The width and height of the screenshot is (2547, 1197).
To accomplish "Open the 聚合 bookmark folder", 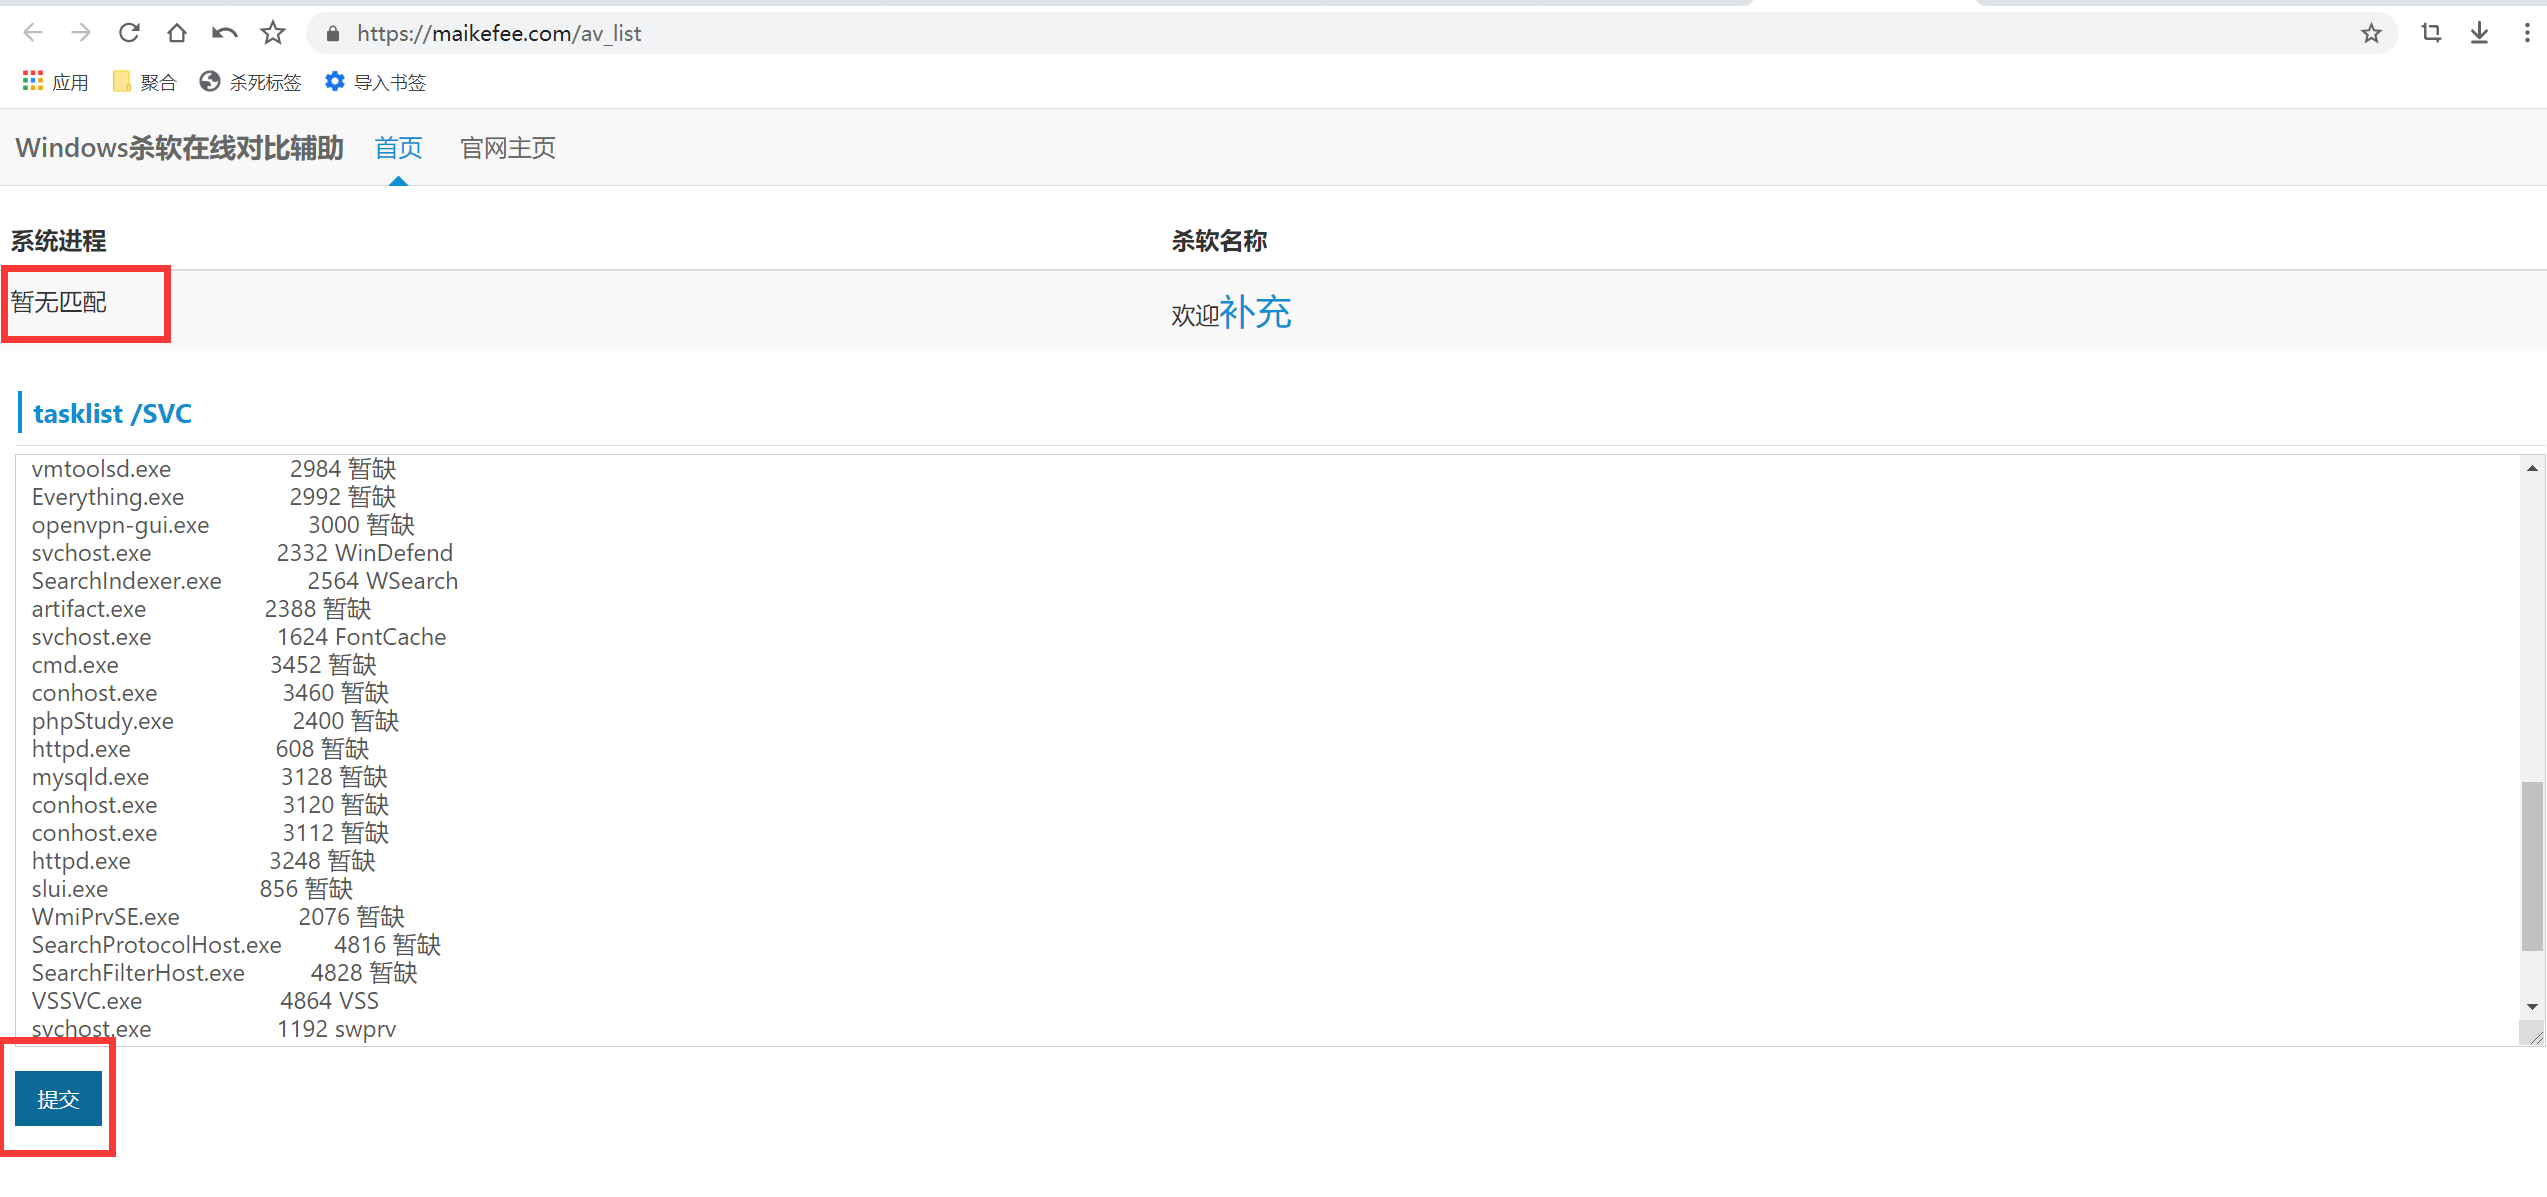I will coord(145,82).
